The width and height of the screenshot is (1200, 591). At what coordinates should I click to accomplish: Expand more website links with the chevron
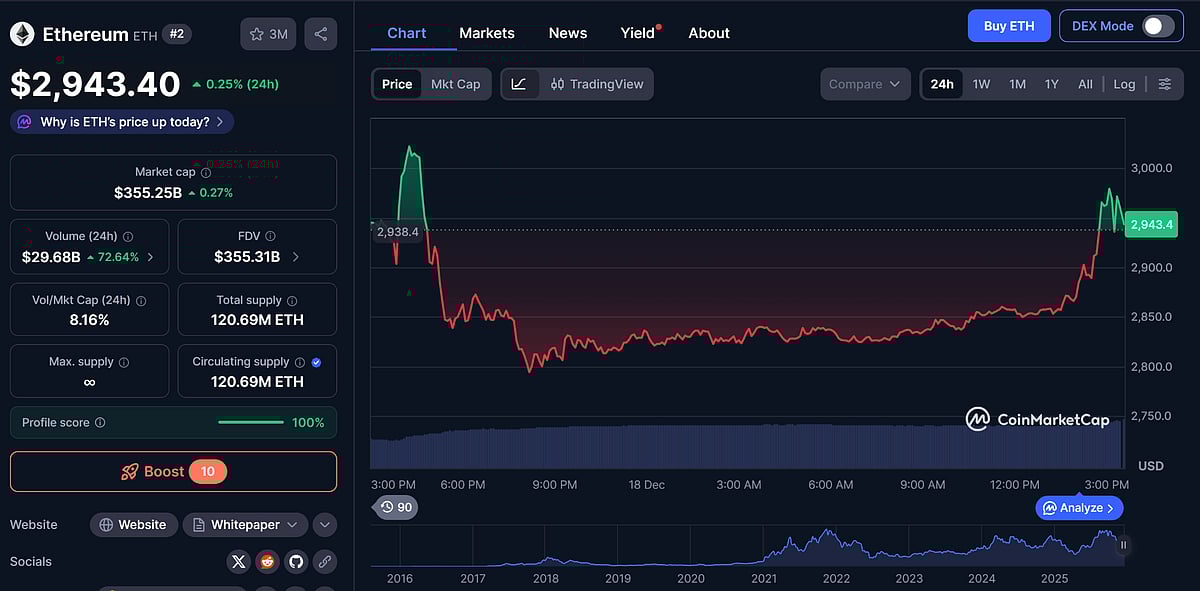324,524
